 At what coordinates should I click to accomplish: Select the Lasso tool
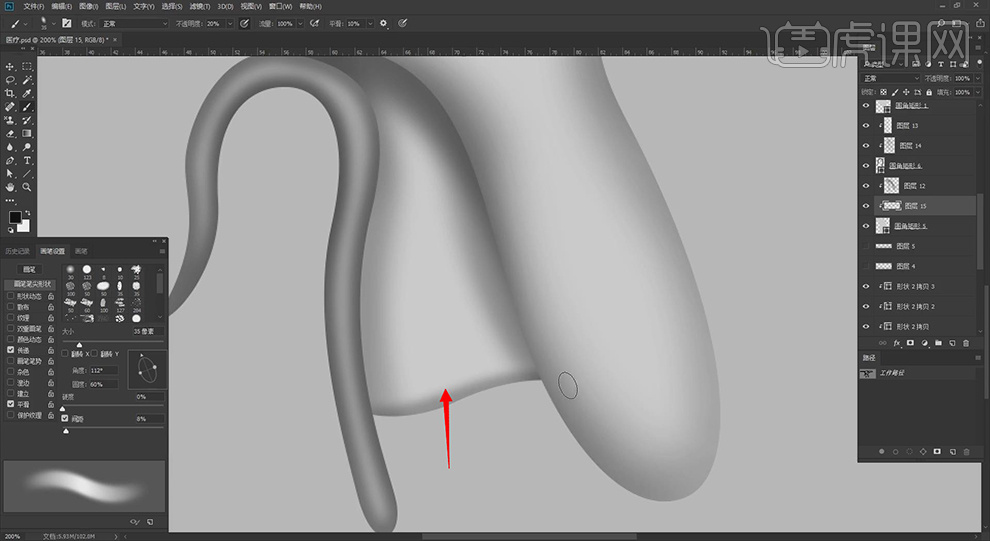pyautogui.click(x=9, y=80)
